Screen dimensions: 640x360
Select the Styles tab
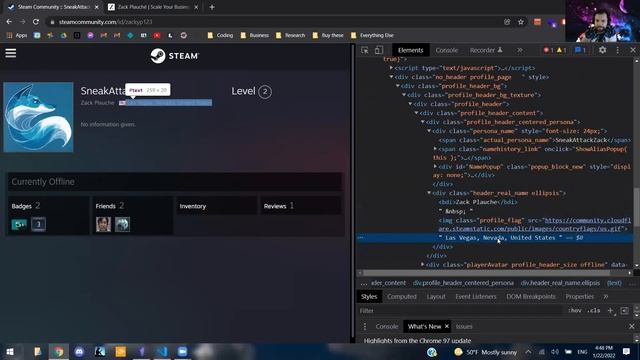click(369, 297)
